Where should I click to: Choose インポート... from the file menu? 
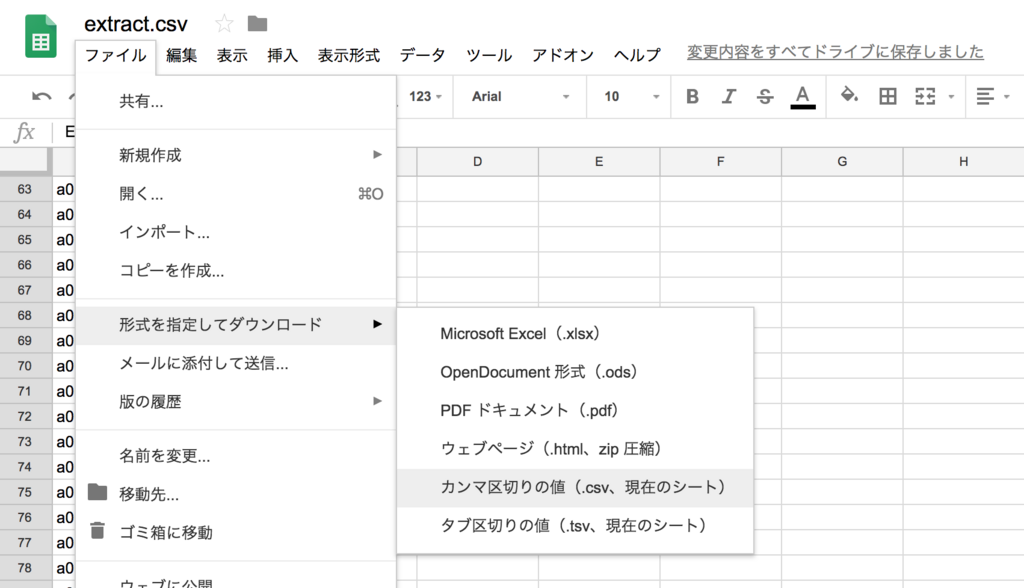[236, 232]
